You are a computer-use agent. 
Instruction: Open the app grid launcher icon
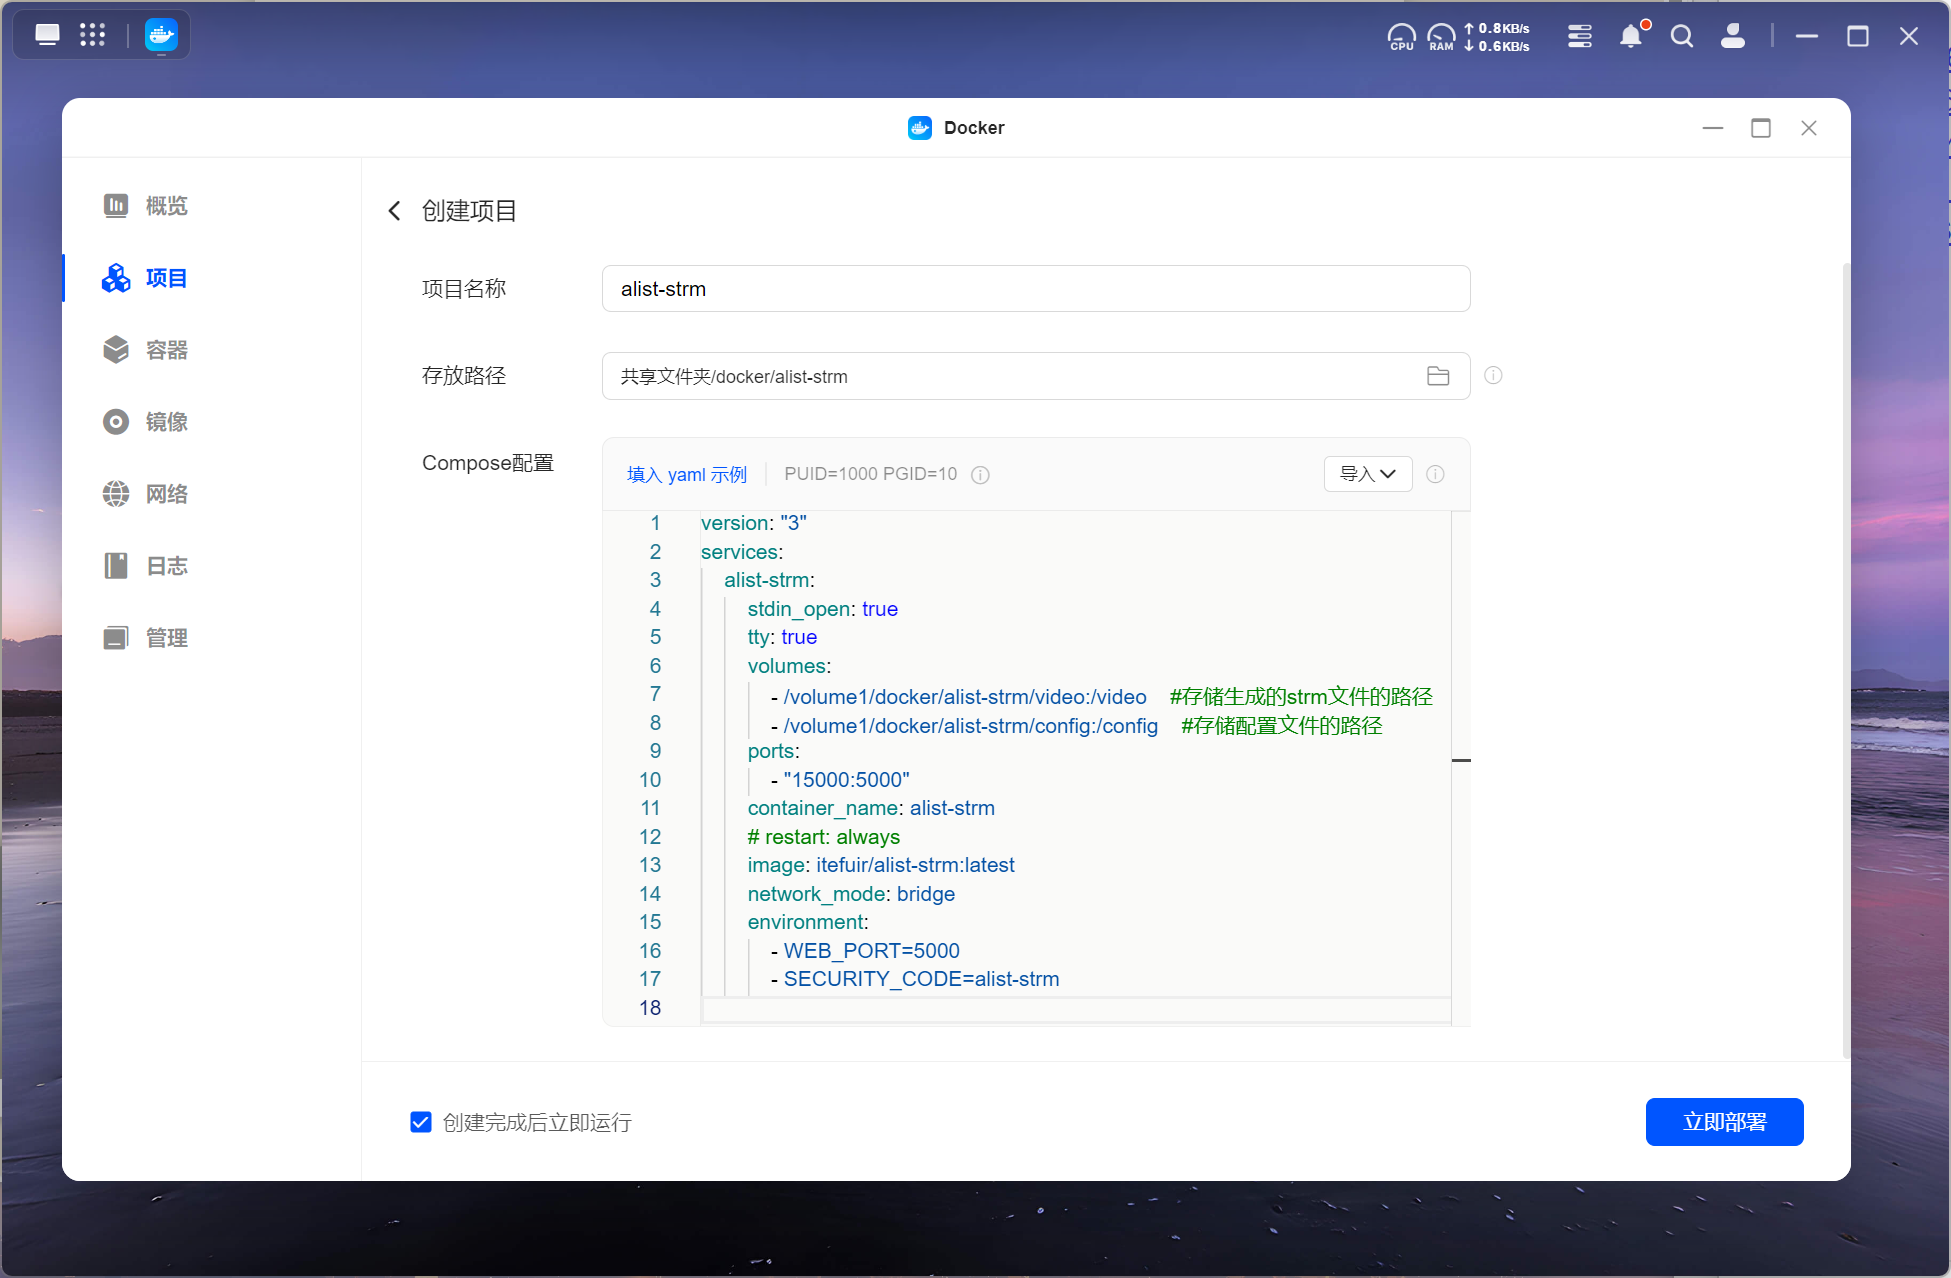[92, 35]
